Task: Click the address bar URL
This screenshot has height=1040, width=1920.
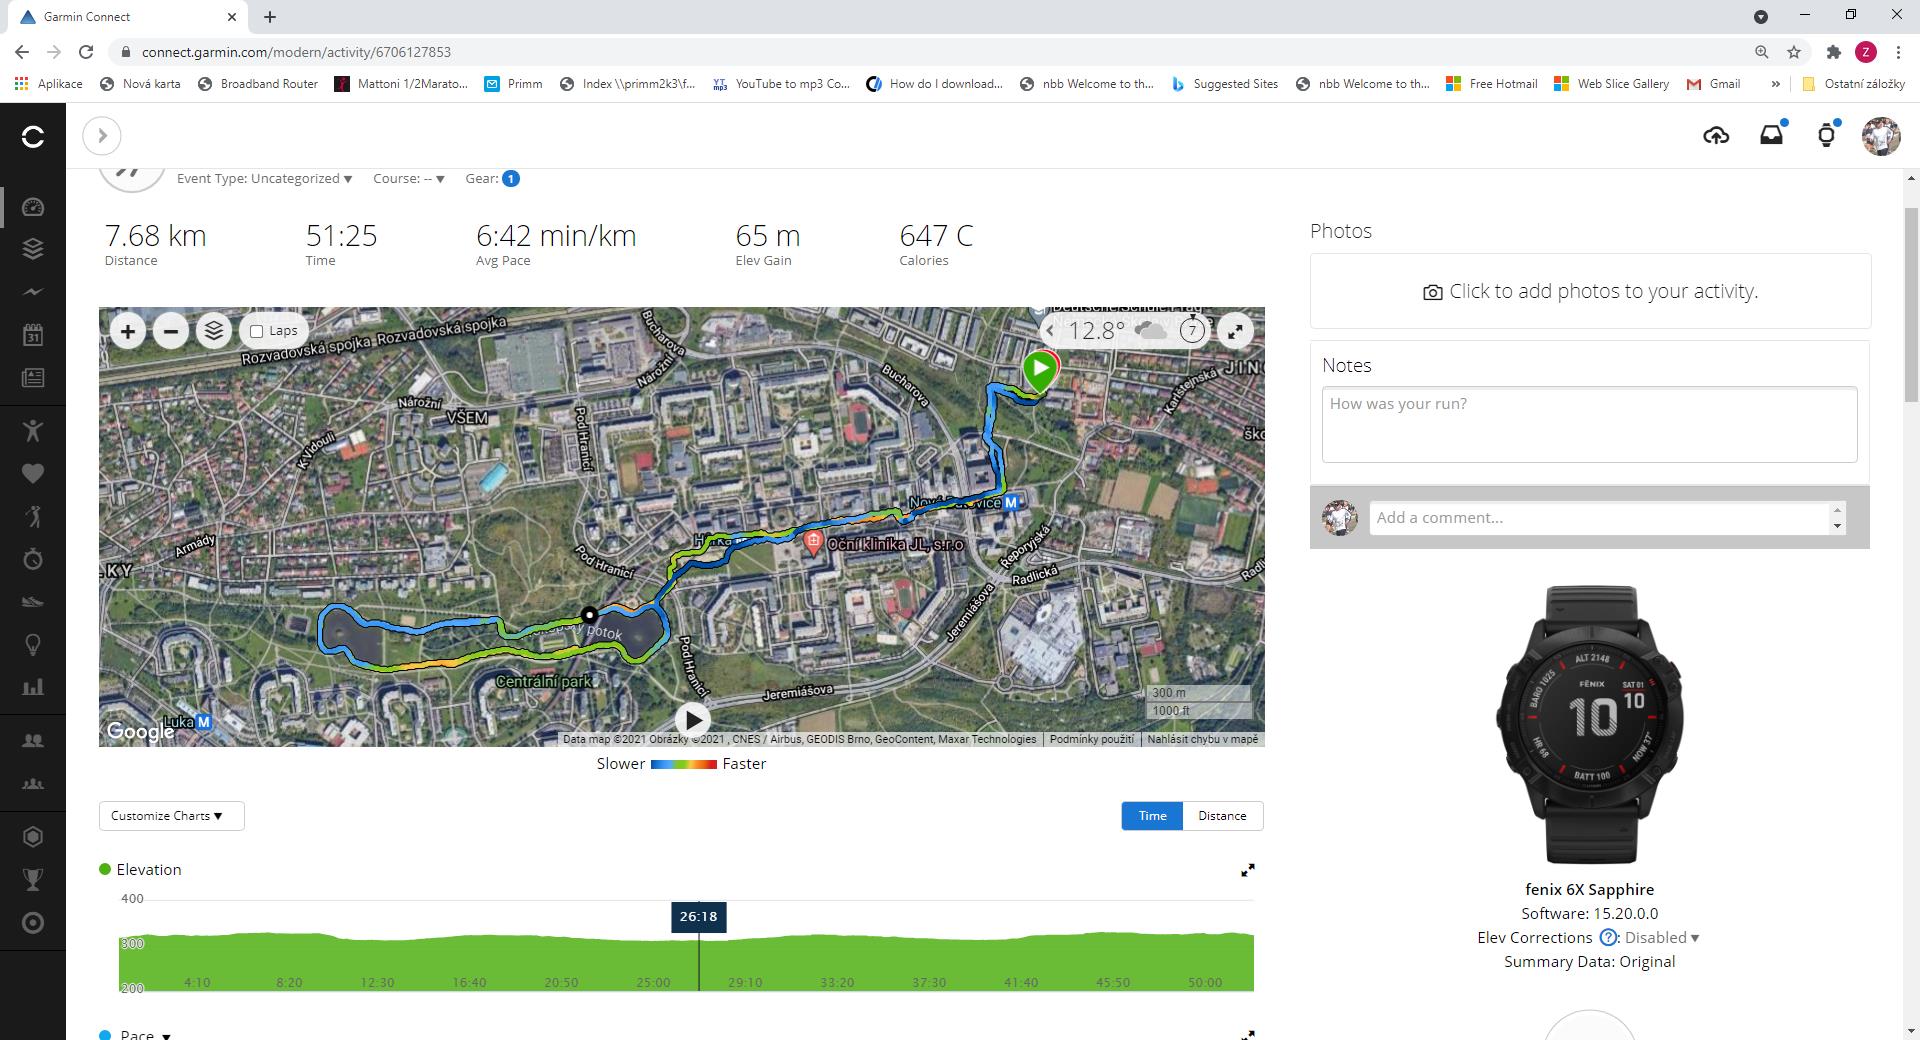Action: (x=296, y=52)
